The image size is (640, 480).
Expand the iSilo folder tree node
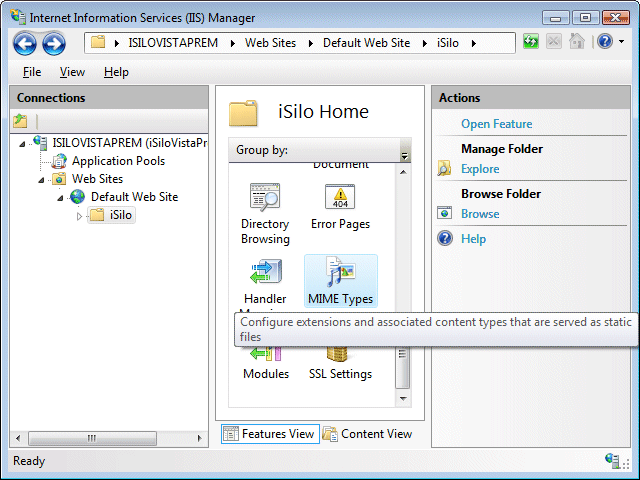[80, 216]
